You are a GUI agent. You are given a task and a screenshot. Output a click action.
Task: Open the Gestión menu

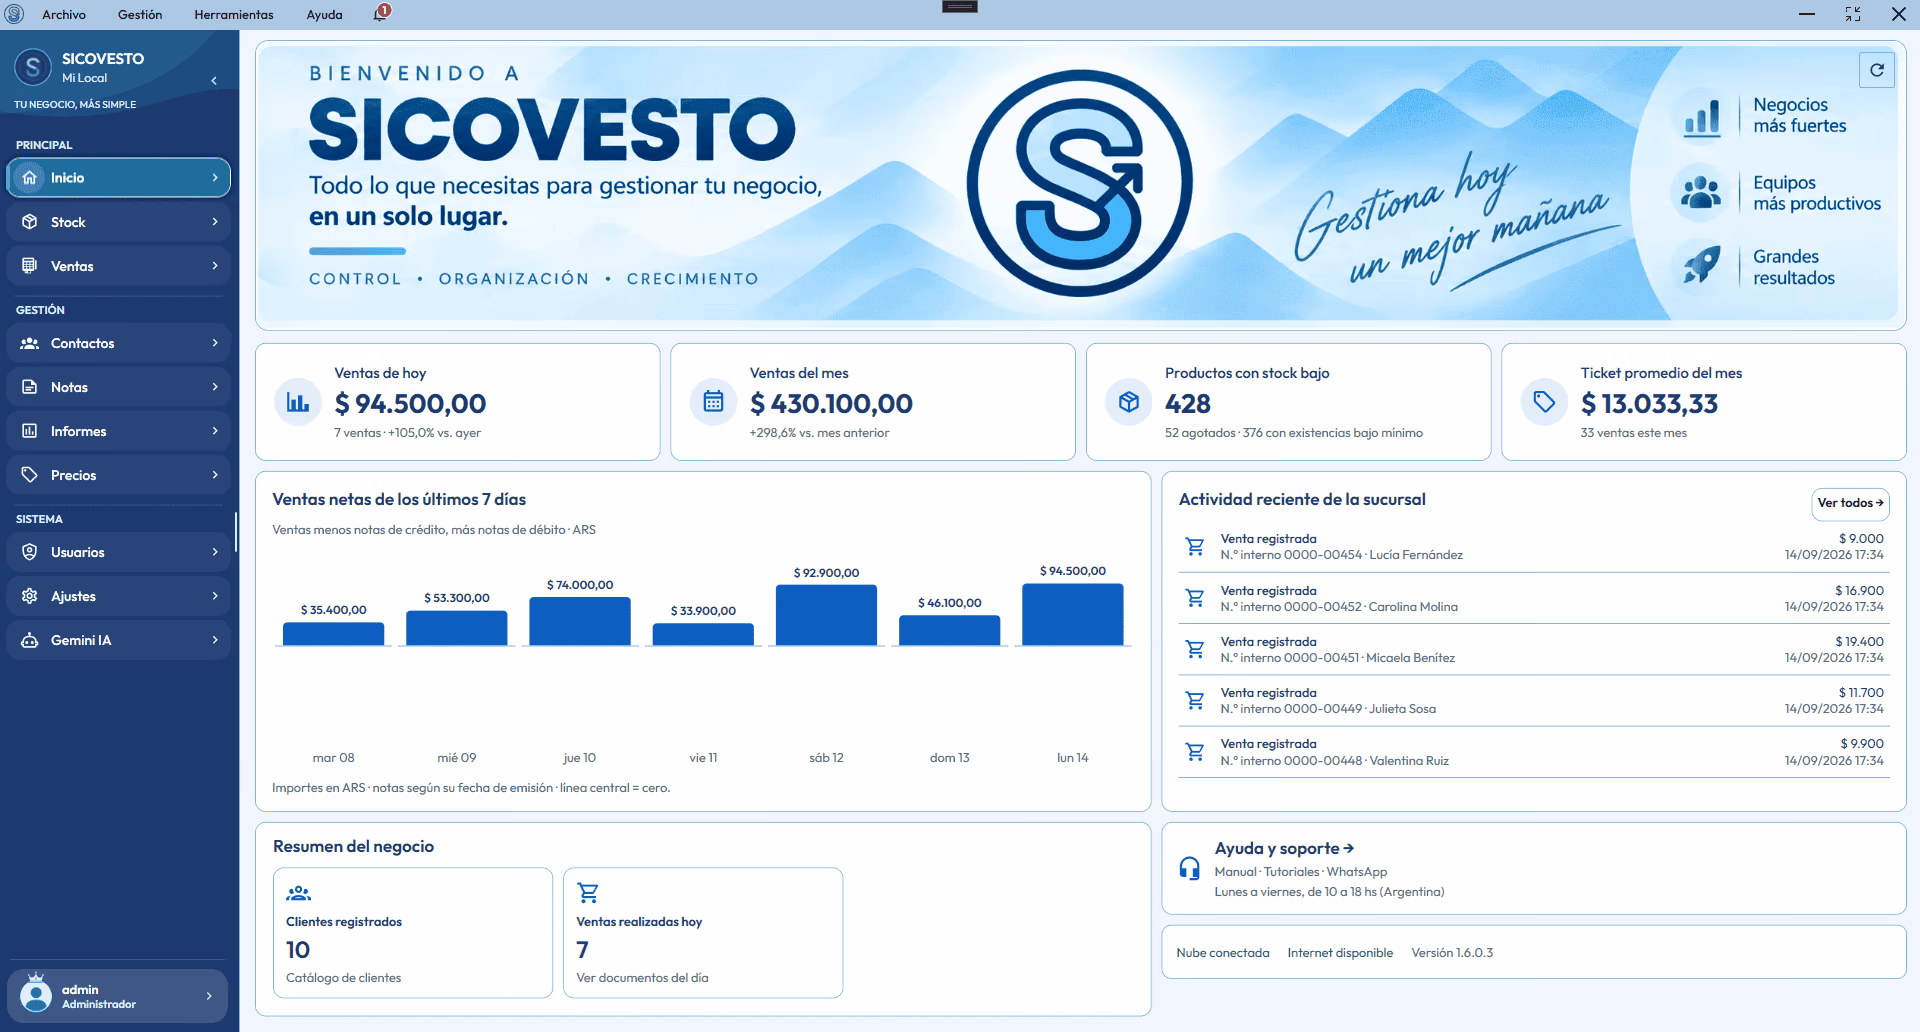[140, 14]
